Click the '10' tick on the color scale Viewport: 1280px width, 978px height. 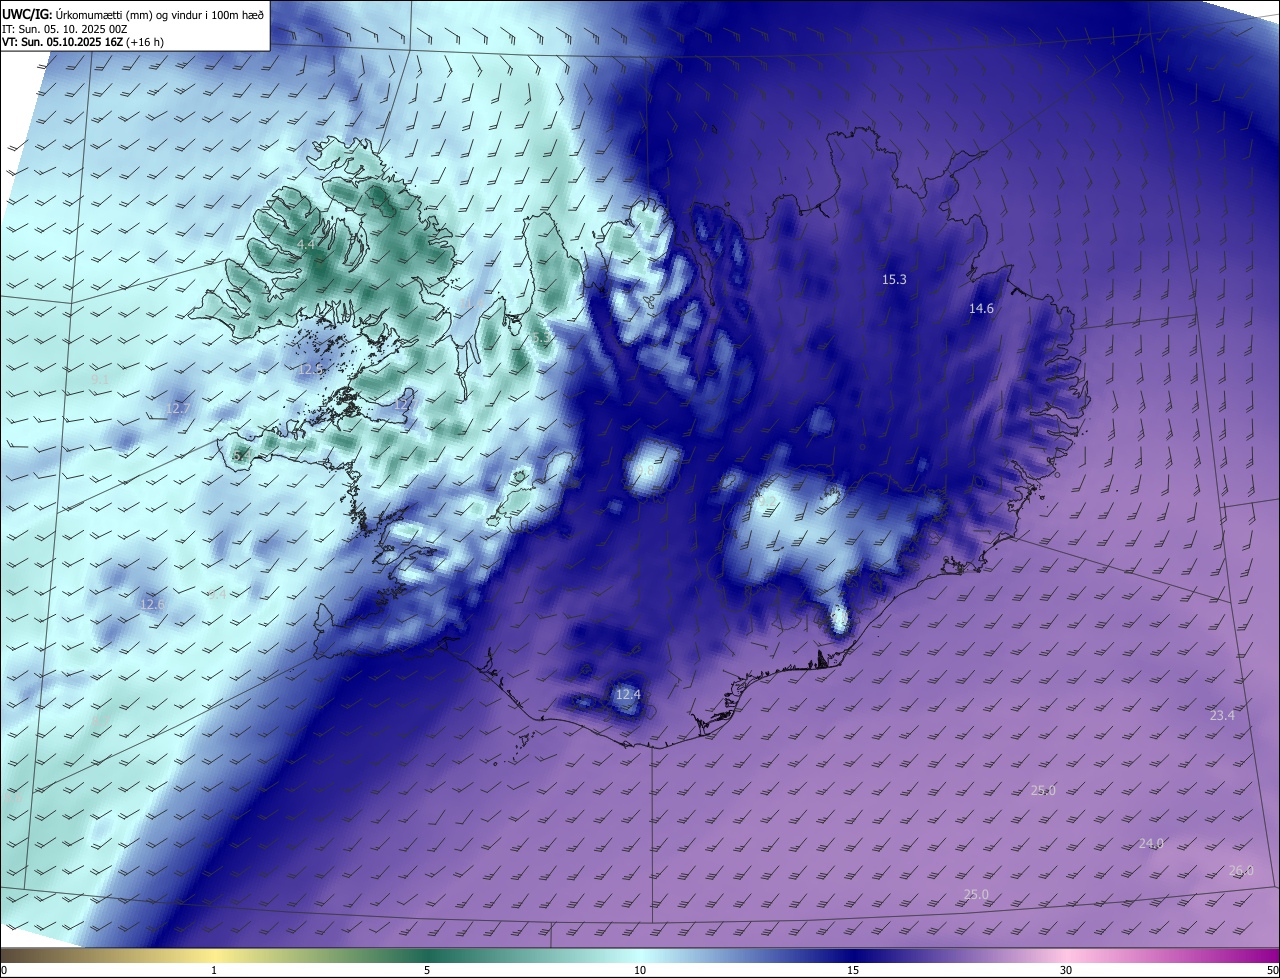coord(640,970)
